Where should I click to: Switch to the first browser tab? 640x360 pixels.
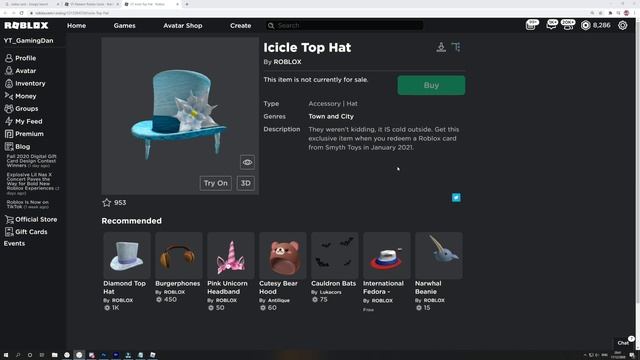[31, 4]
